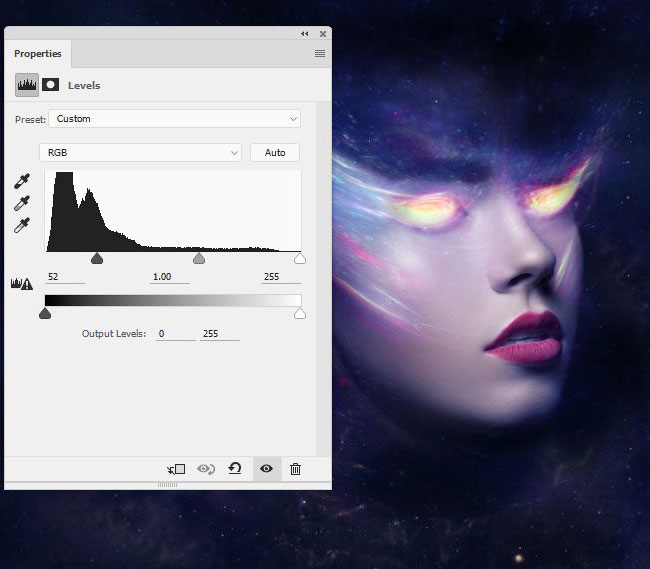The image size is (650, 569).
Task: Toggle the adjustment layer visibility eye
Action: (267, 469)
